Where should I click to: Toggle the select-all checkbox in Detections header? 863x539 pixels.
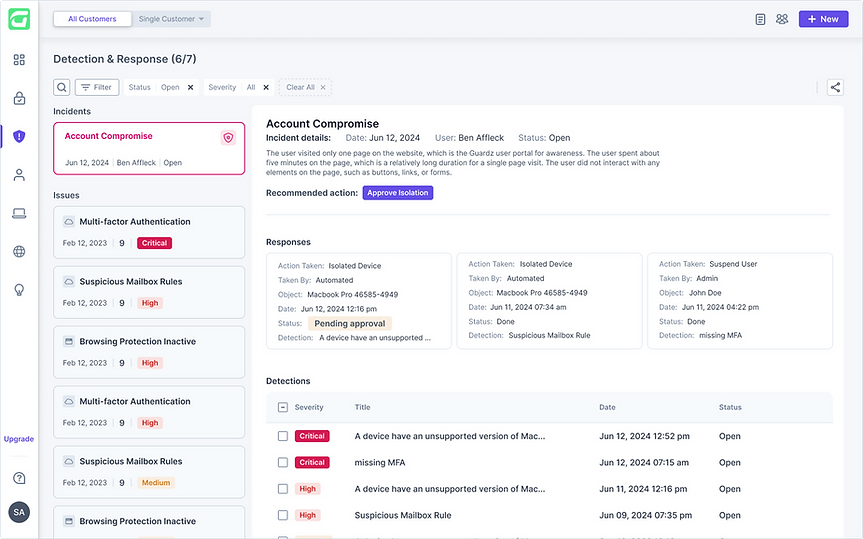click(x=283, y=407)
